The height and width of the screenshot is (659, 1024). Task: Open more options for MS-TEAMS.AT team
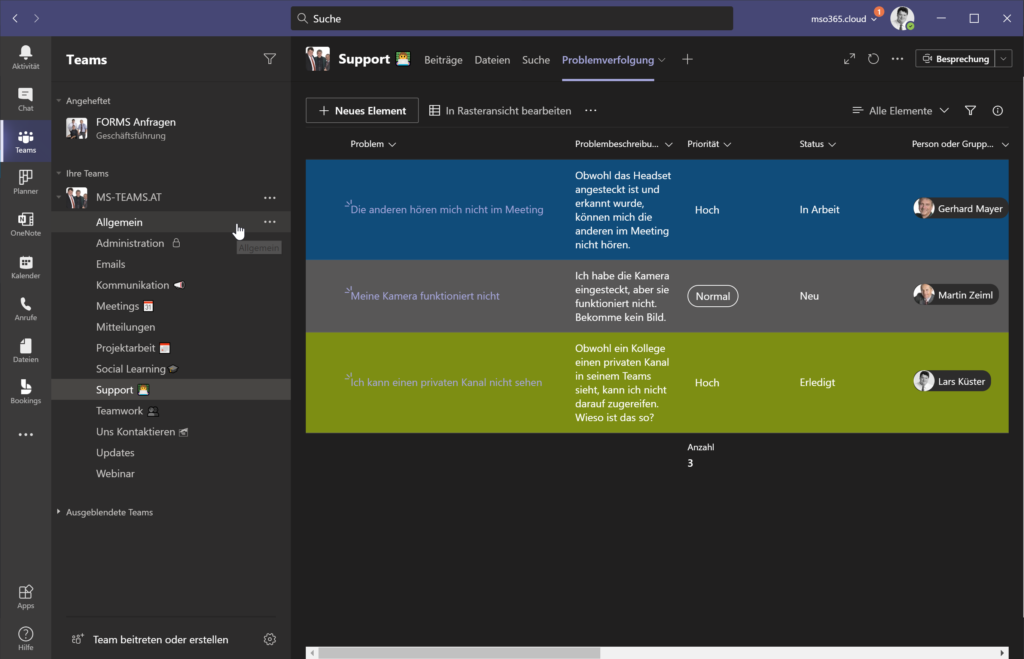[270, 197]
